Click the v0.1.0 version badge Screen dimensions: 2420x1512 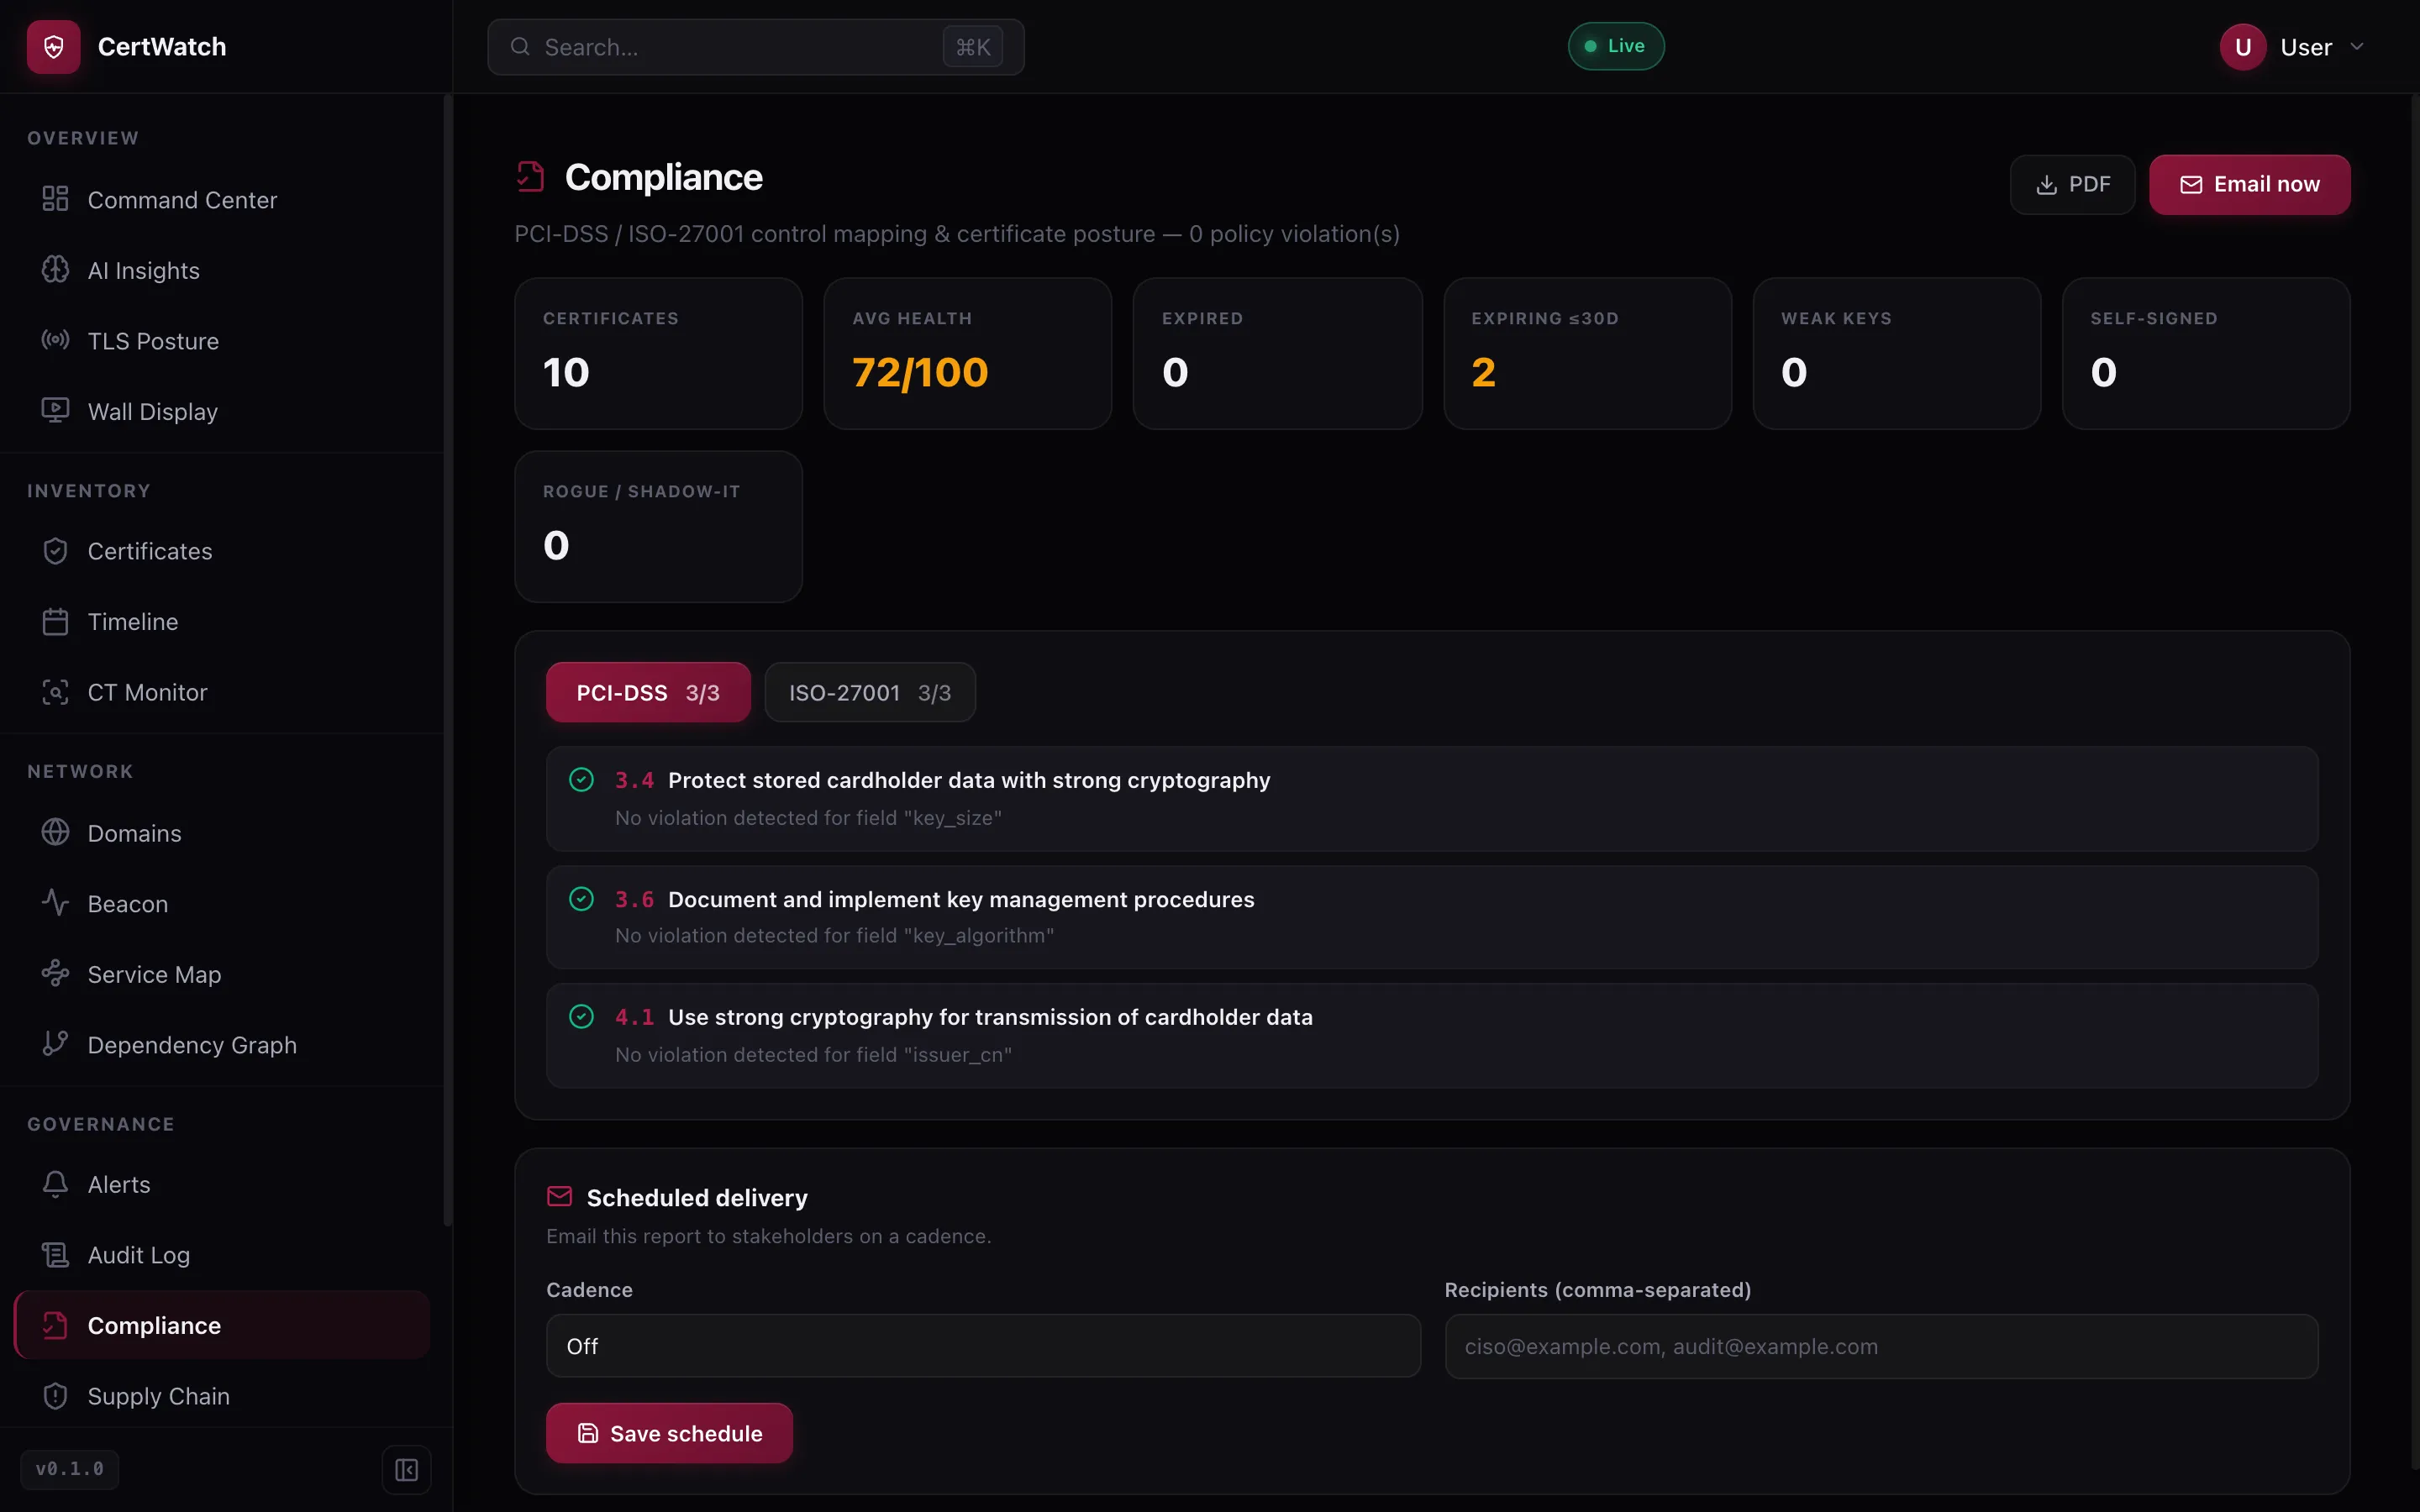70,1469
